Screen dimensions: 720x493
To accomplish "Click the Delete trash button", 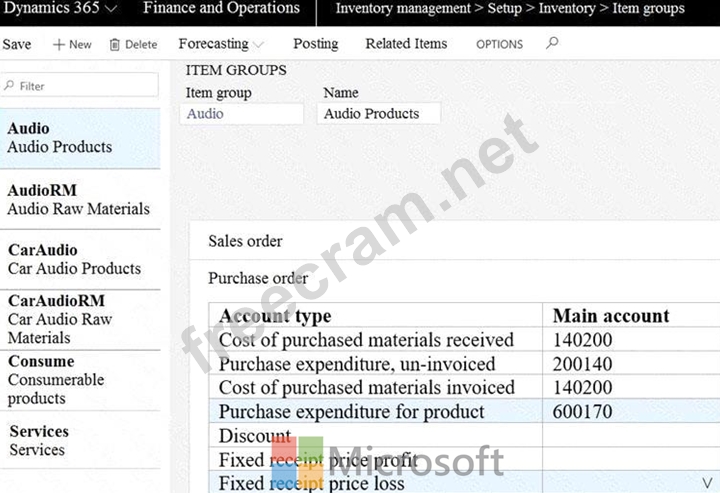I will [133, 45].
